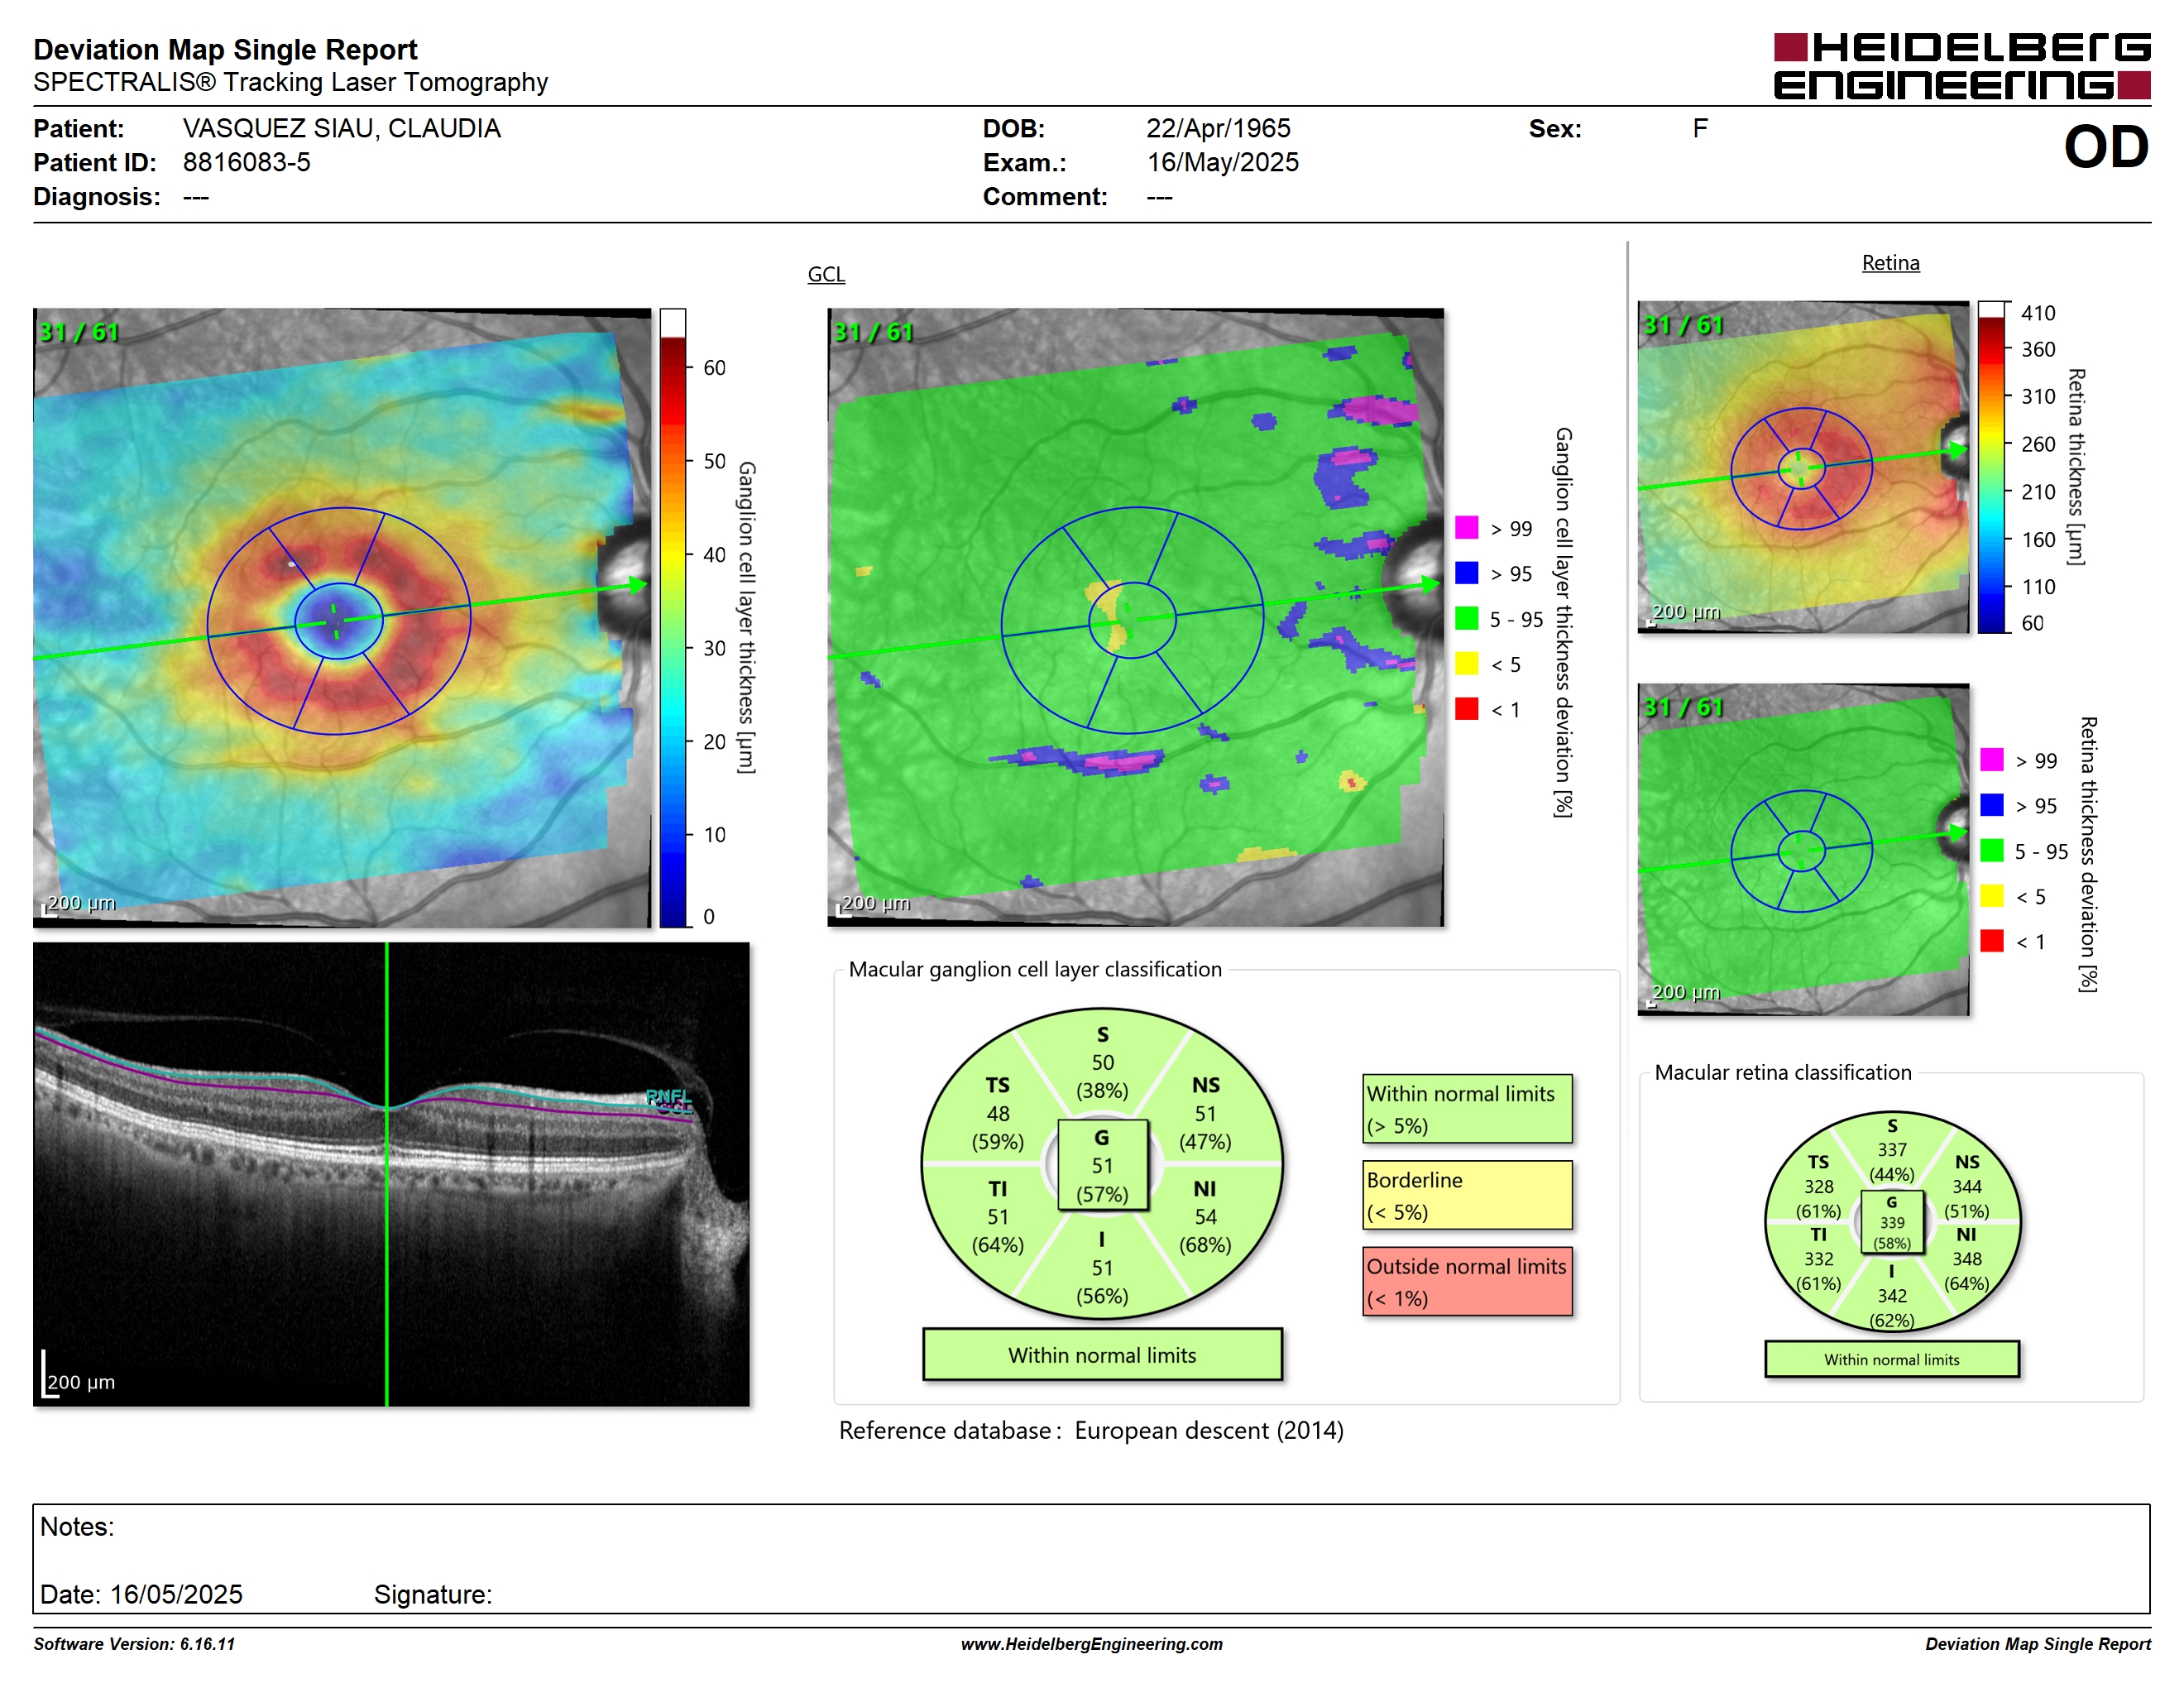Click the GCL thickness color map image

coord(341,617)
